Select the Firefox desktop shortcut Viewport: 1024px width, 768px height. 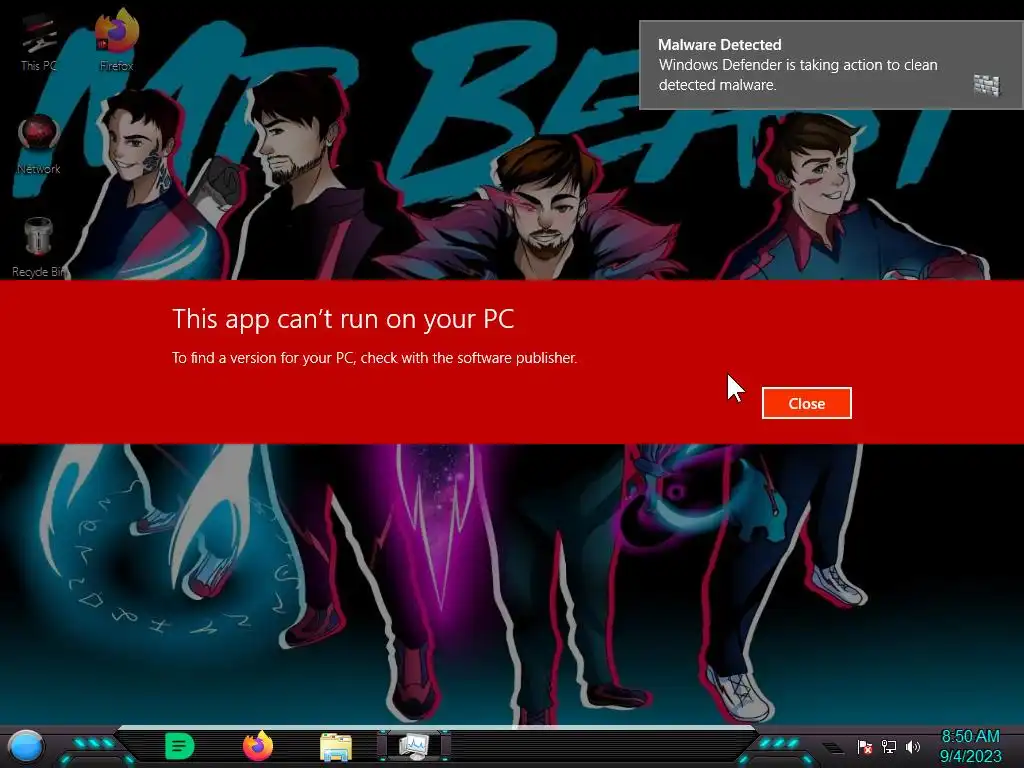tap(116, 40)
